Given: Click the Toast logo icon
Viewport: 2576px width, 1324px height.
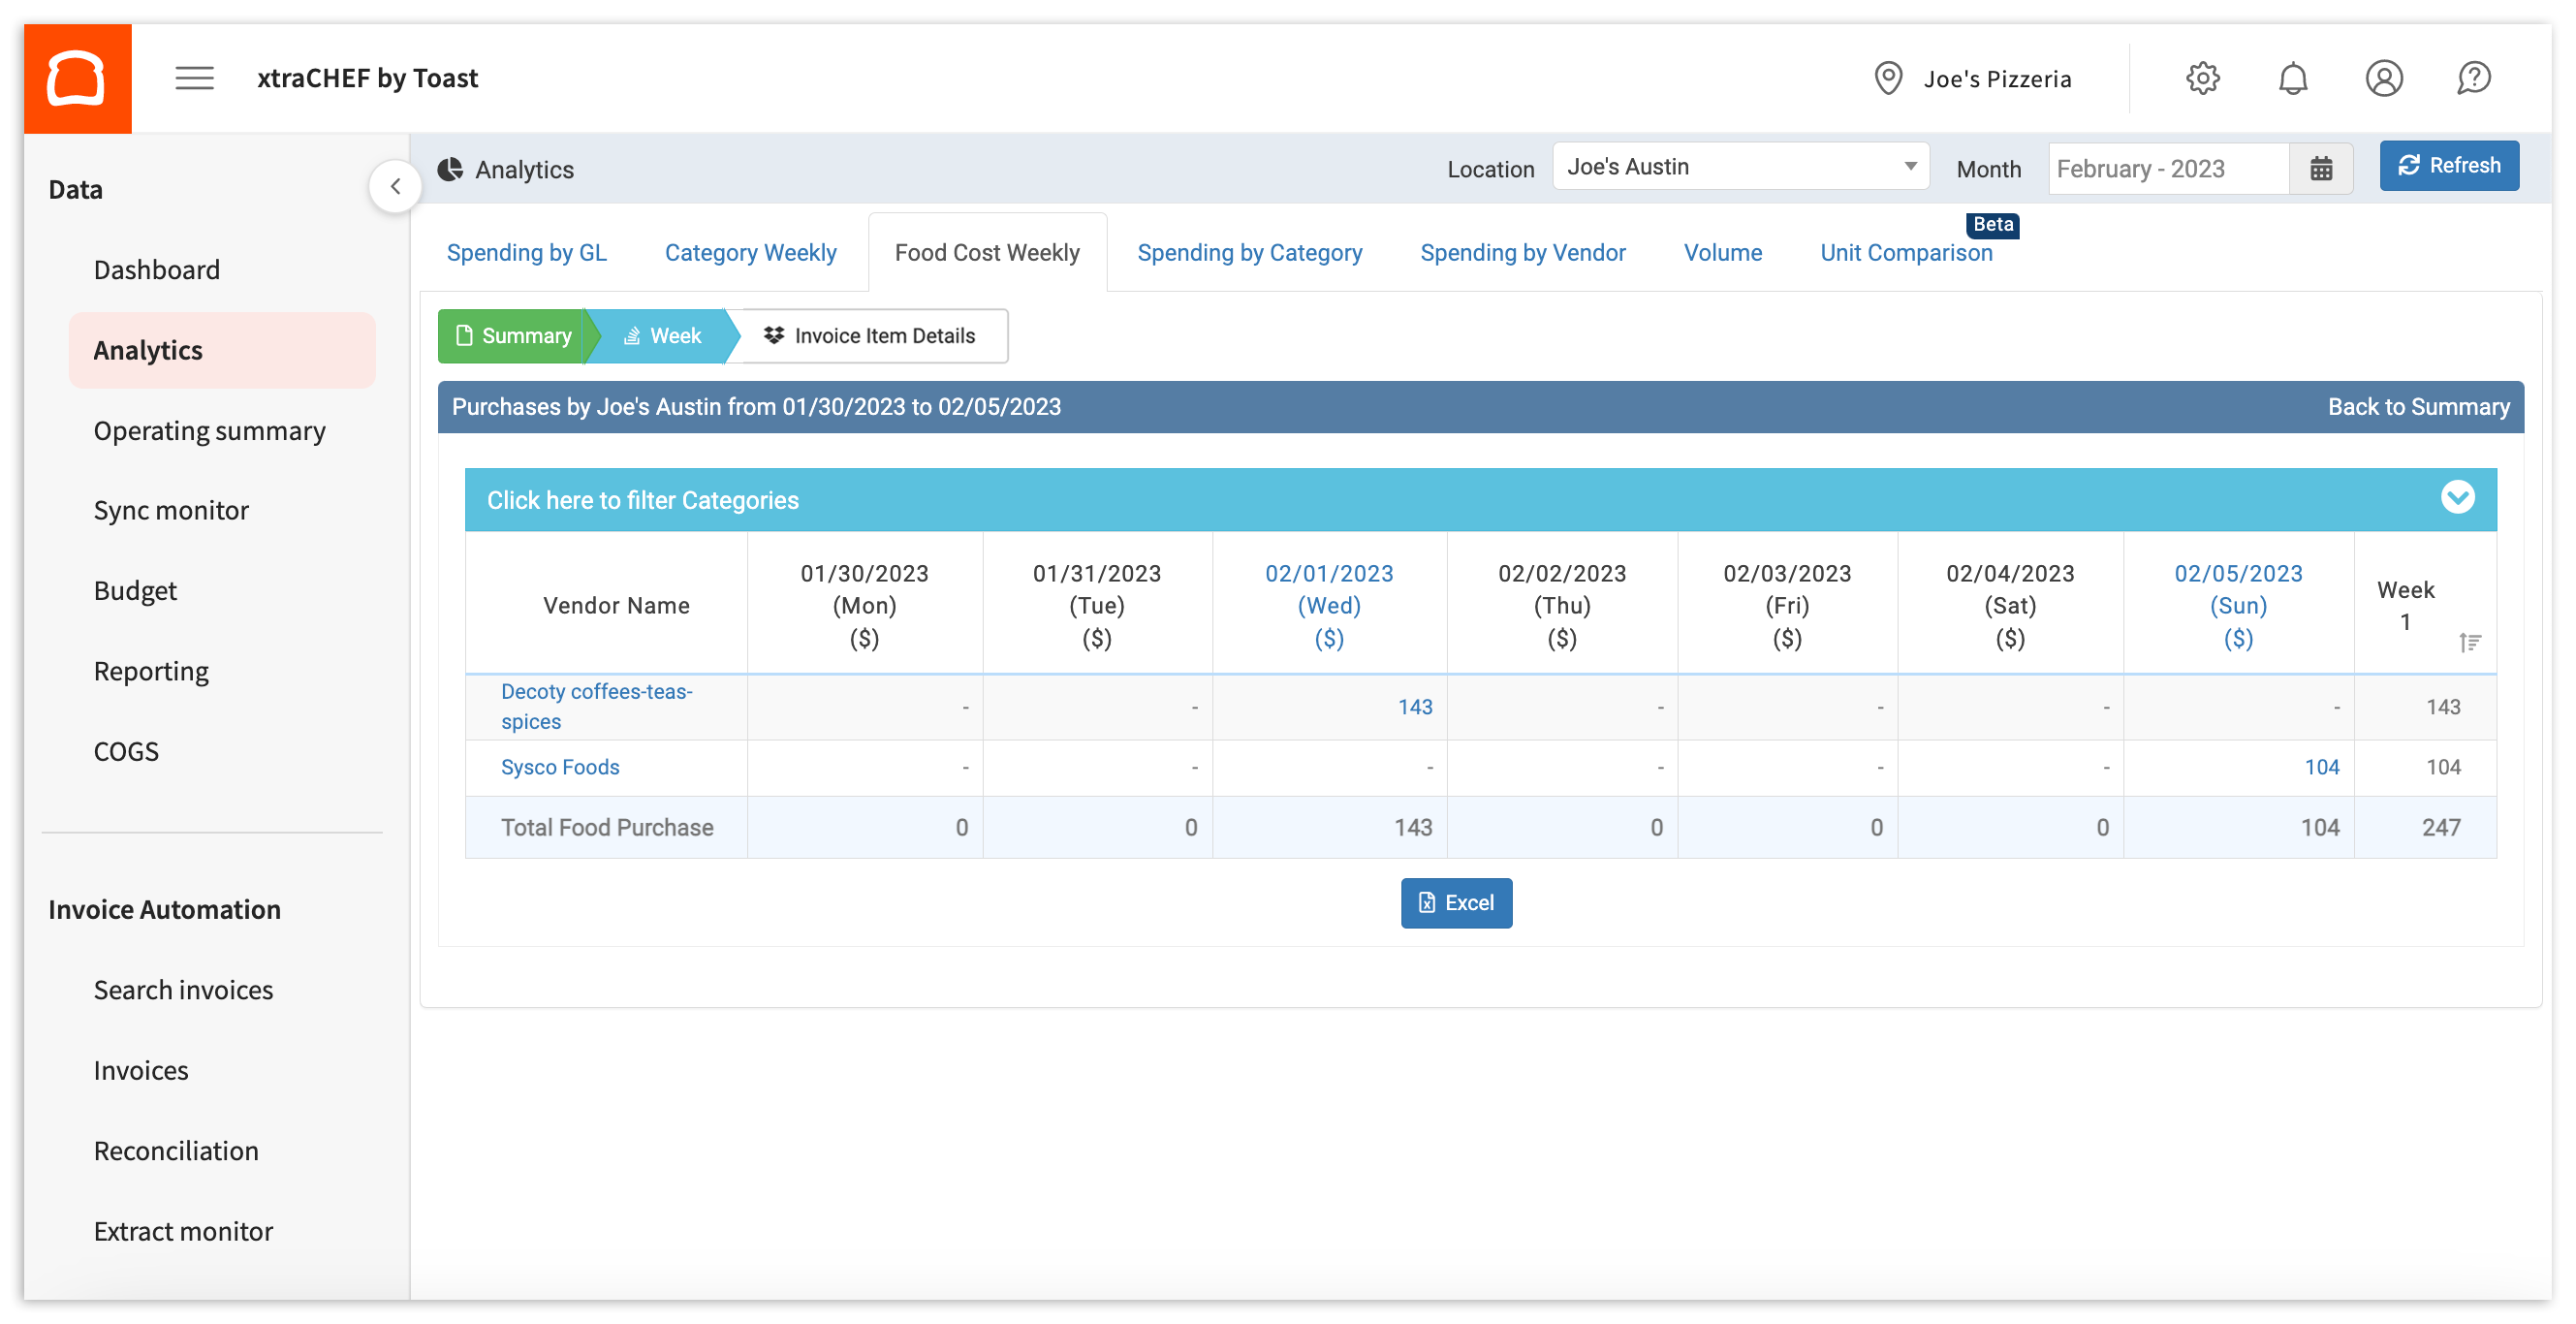Looking at the screenshot, I should (77, 78).
